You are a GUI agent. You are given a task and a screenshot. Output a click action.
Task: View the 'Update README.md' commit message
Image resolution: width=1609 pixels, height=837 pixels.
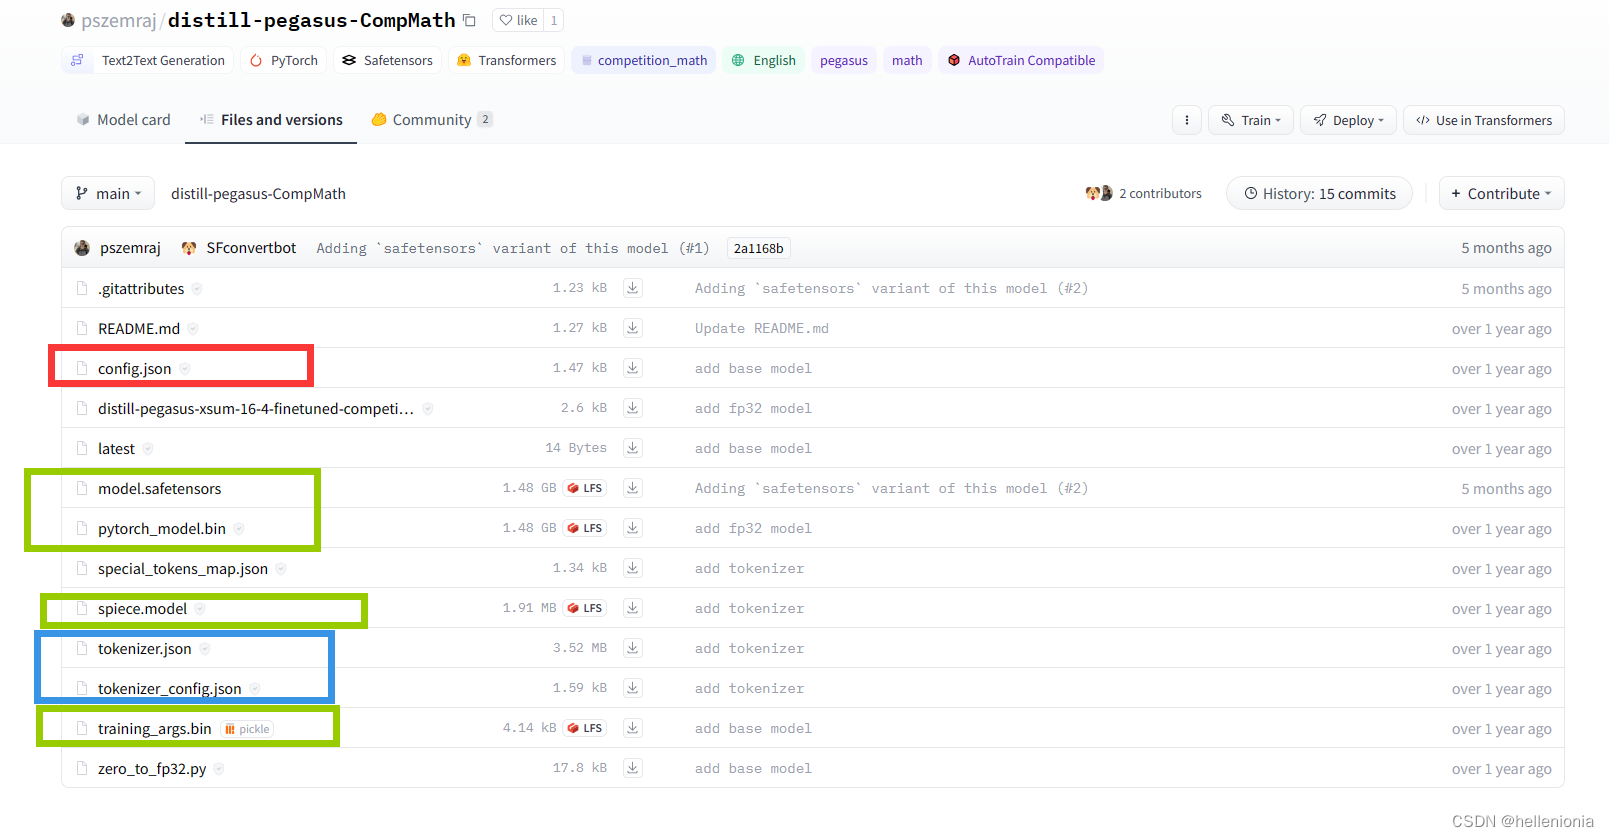point(762,328)
